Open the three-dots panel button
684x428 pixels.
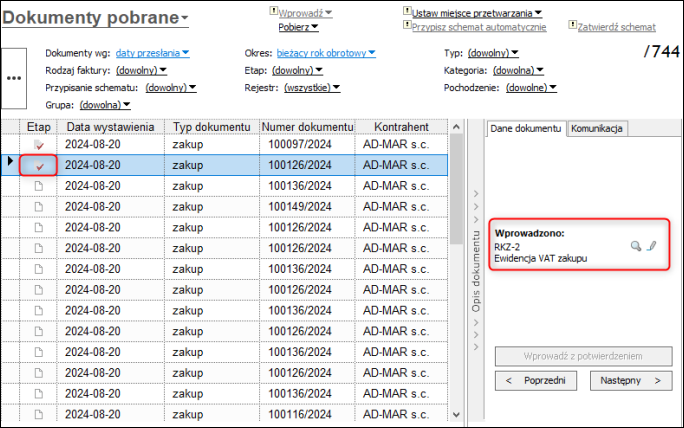click(14, 78)
